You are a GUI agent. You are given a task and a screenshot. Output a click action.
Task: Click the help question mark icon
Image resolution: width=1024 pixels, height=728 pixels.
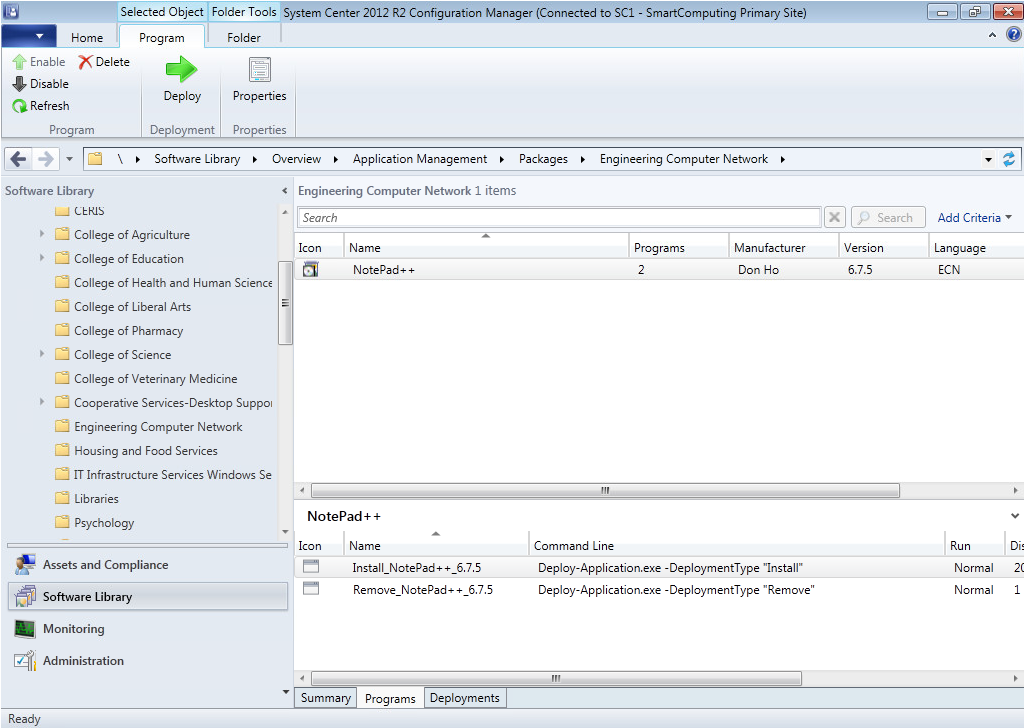[1012, 35]
